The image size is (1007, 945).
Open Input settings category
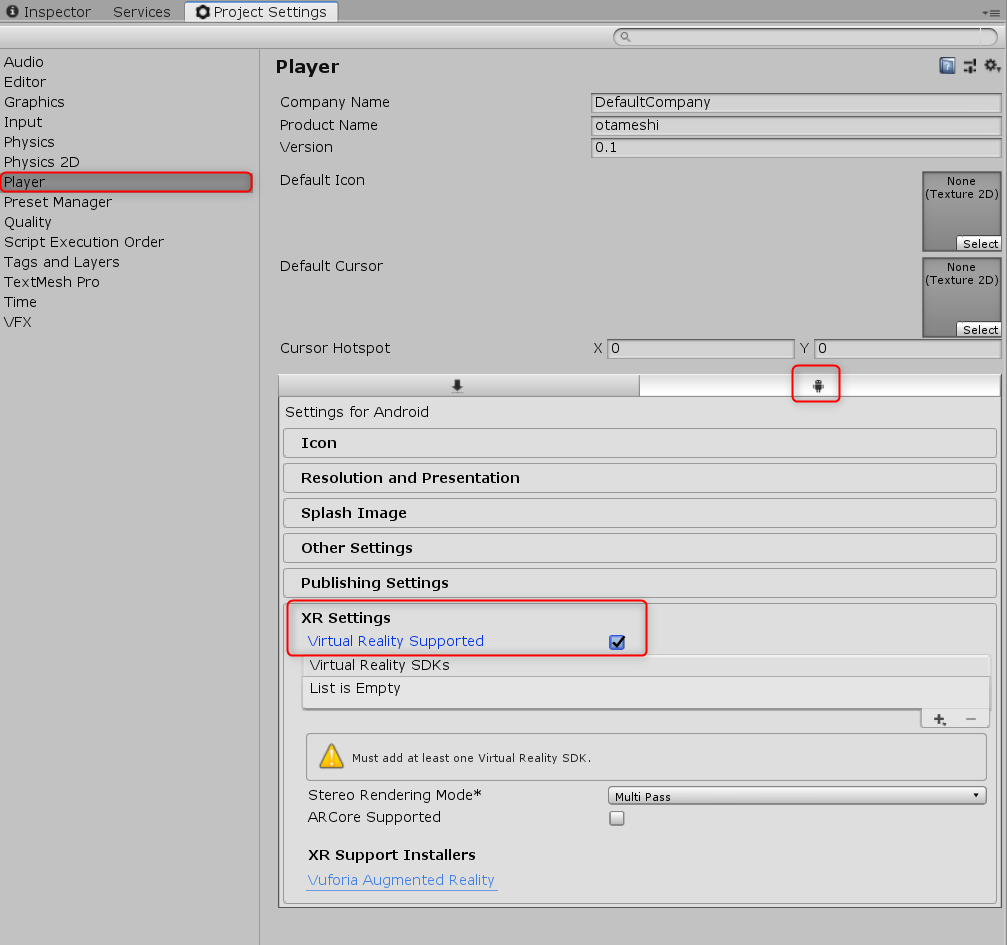click(x=127, y=121)
